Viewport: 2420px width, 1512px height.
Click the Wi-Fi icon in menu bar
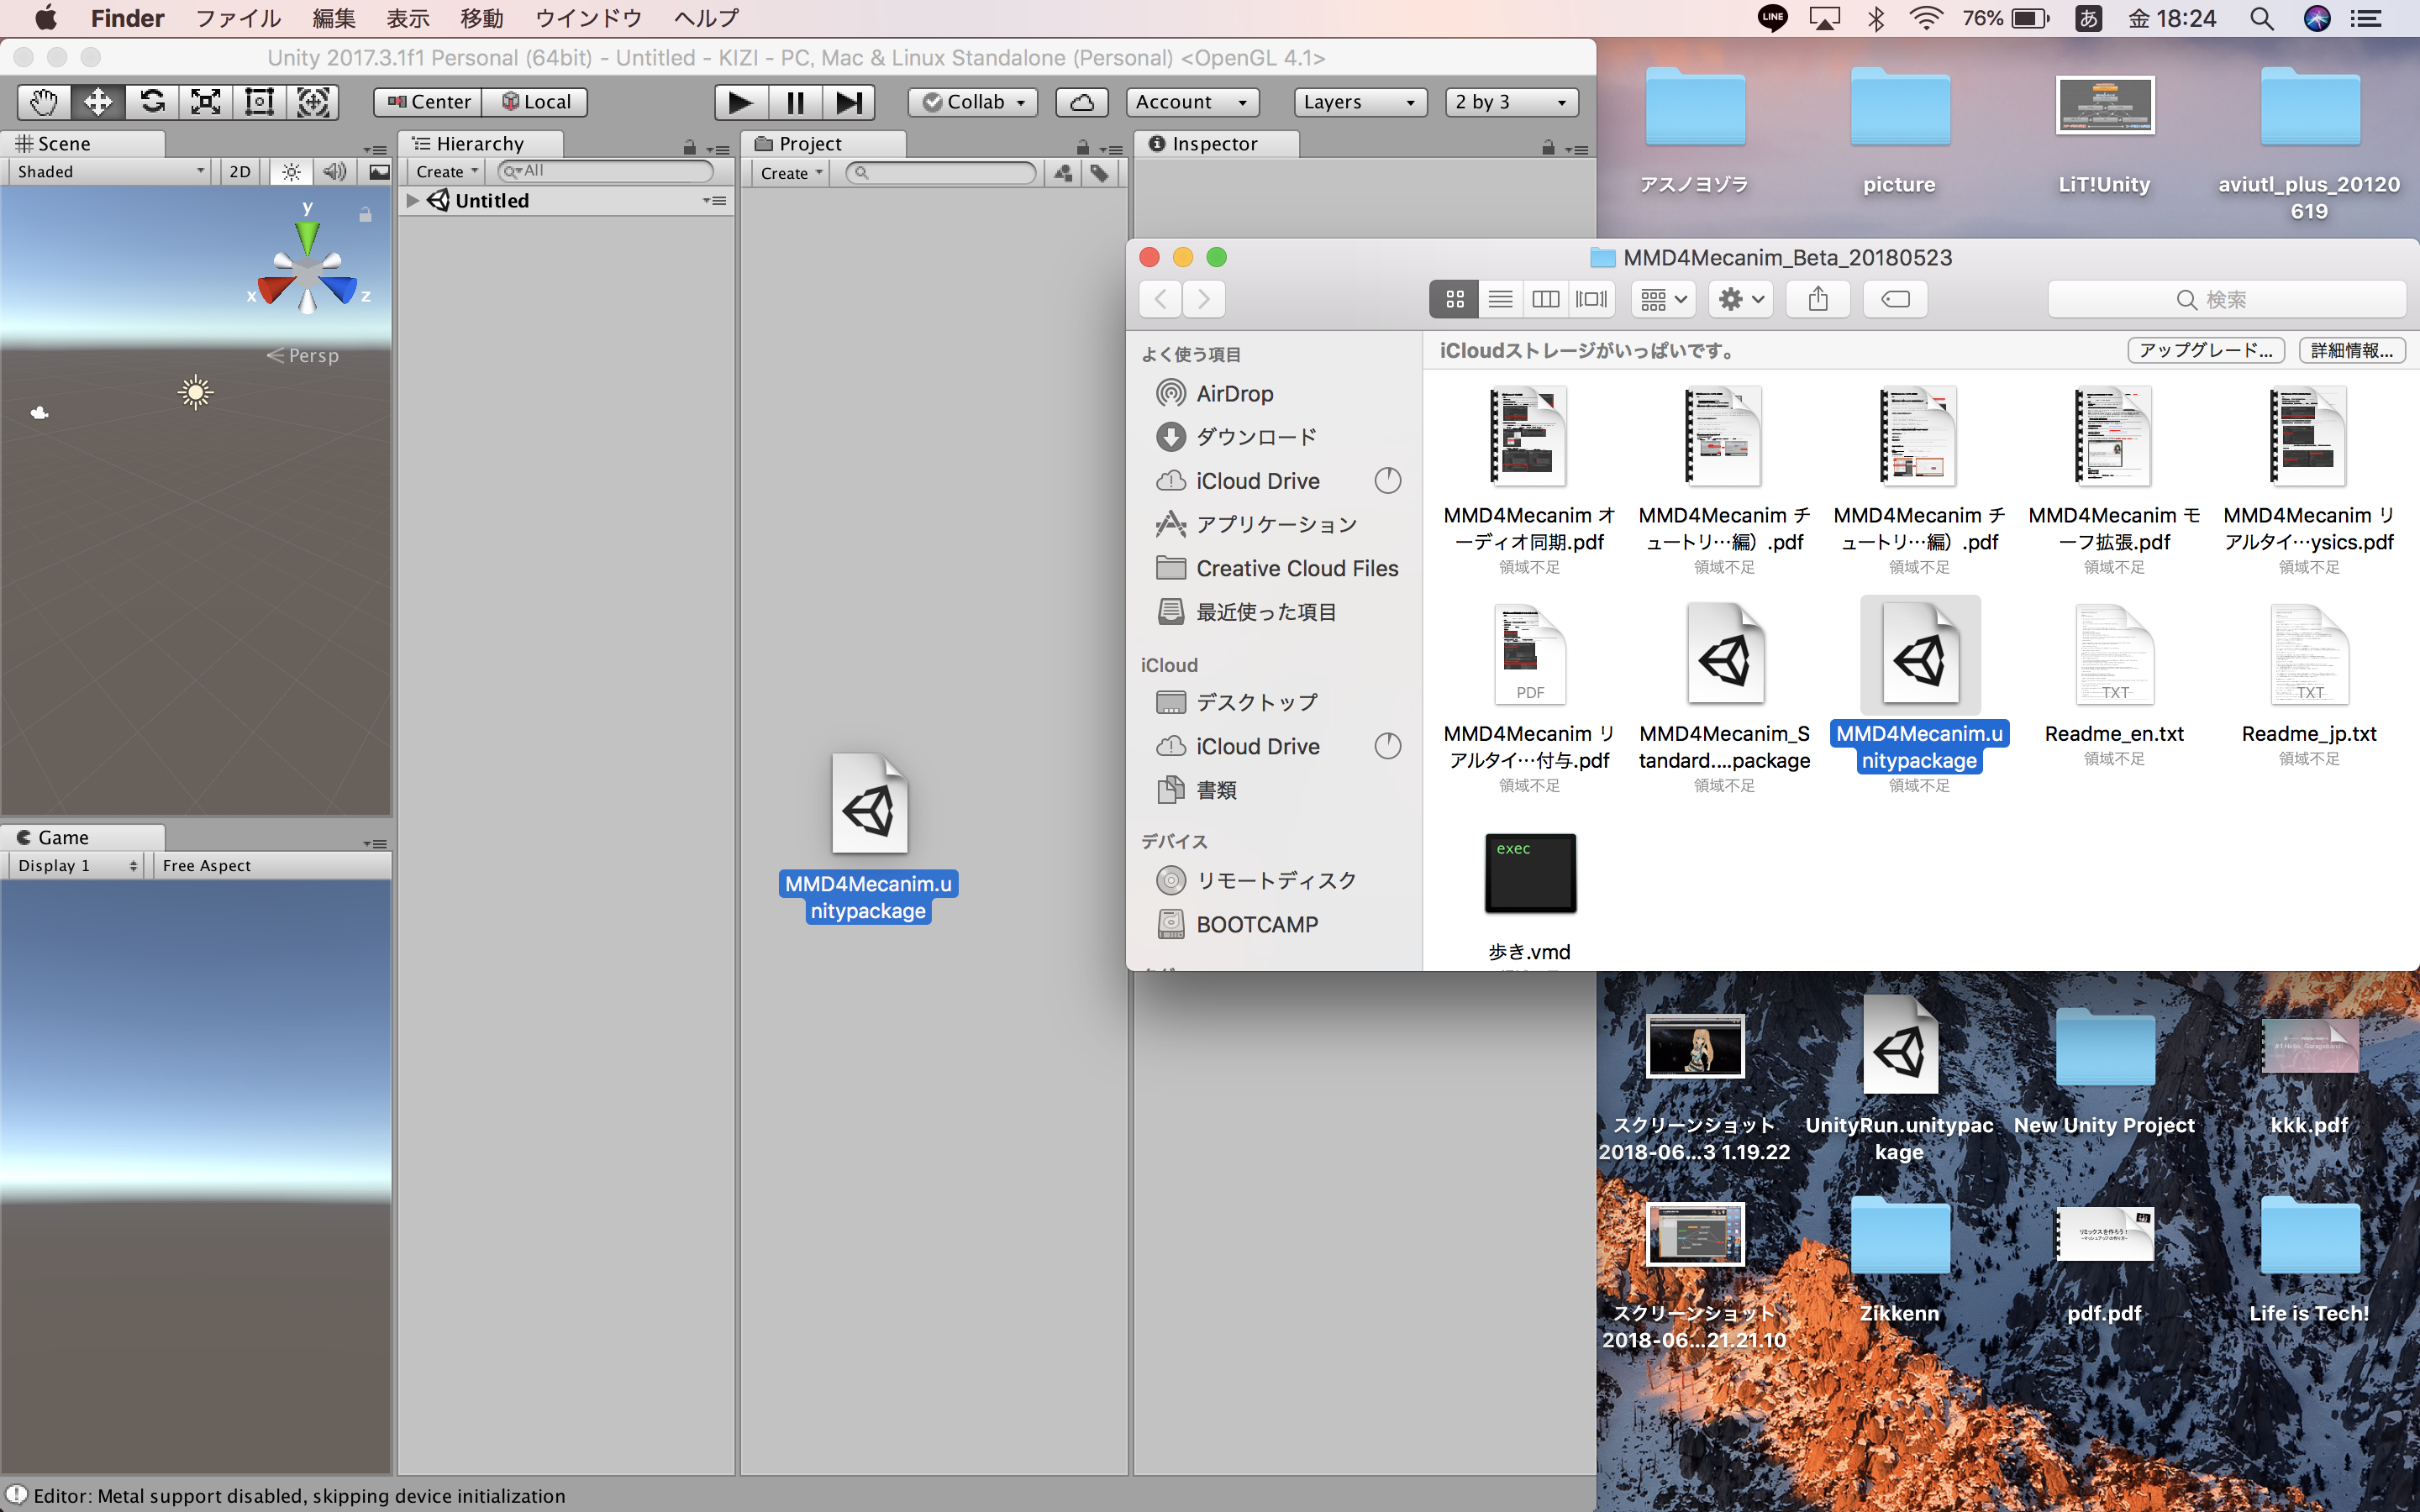pyautogui.click(x=1926, y=18)
